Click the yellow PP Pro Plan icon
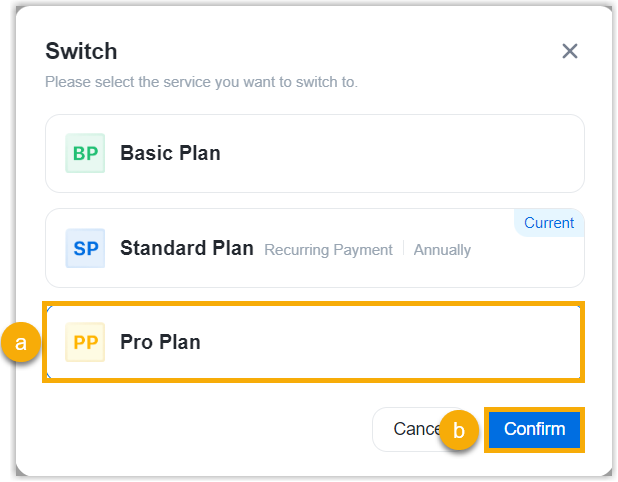Image resolution: width=618 pixels, height=482 pixels. point(85,342)
